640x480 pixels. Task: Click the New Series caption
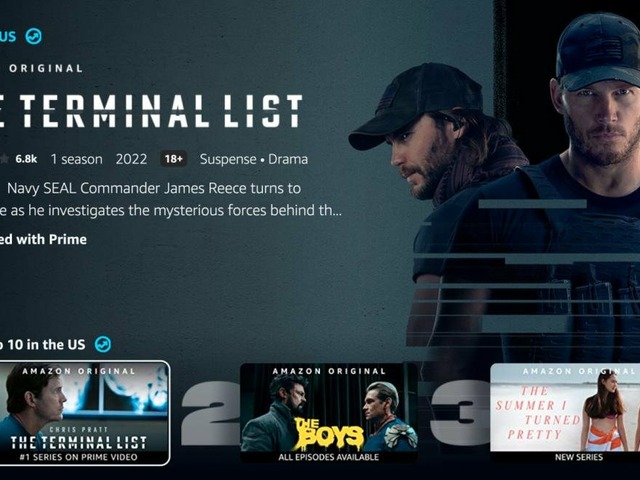coord(579,457)
